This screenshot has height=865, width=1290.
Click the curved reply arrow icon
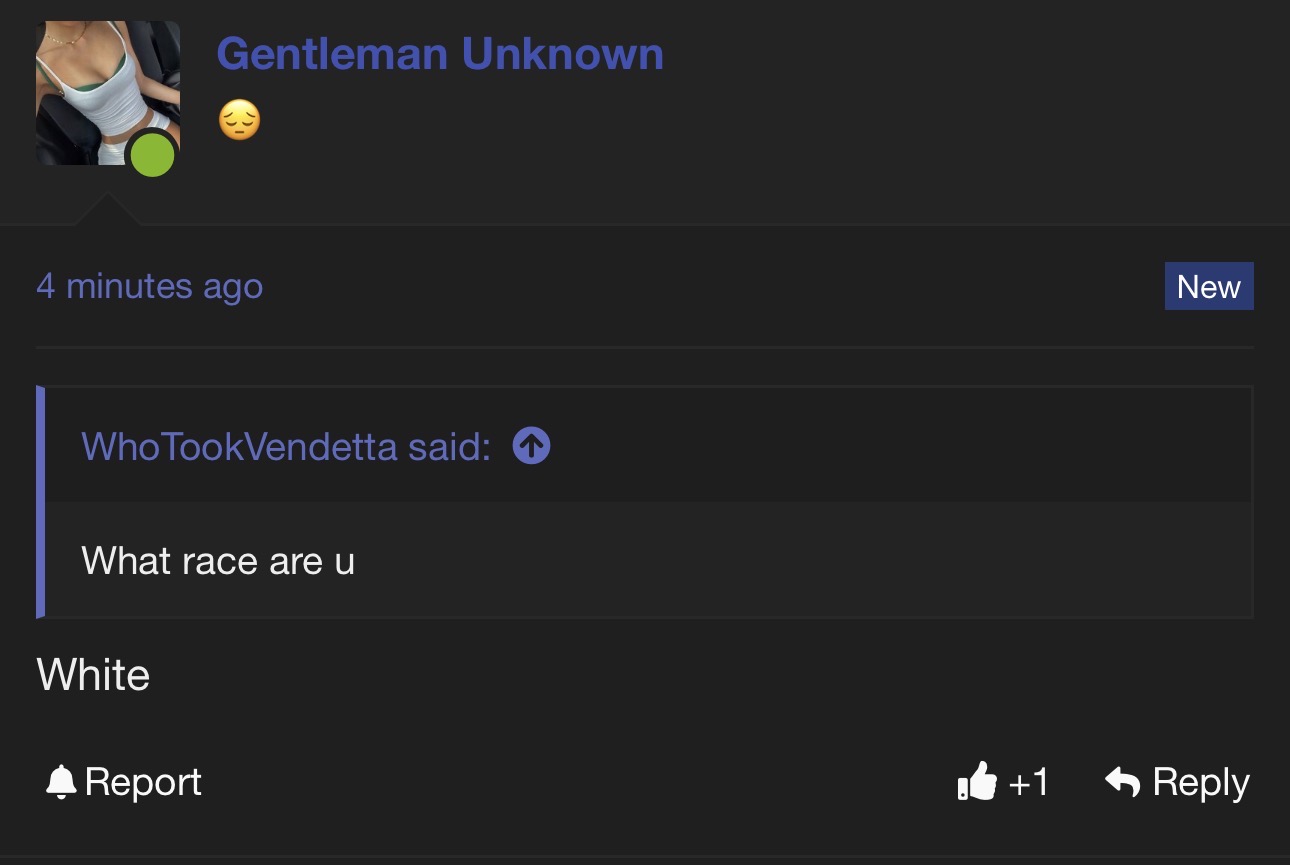point(1123,782)
